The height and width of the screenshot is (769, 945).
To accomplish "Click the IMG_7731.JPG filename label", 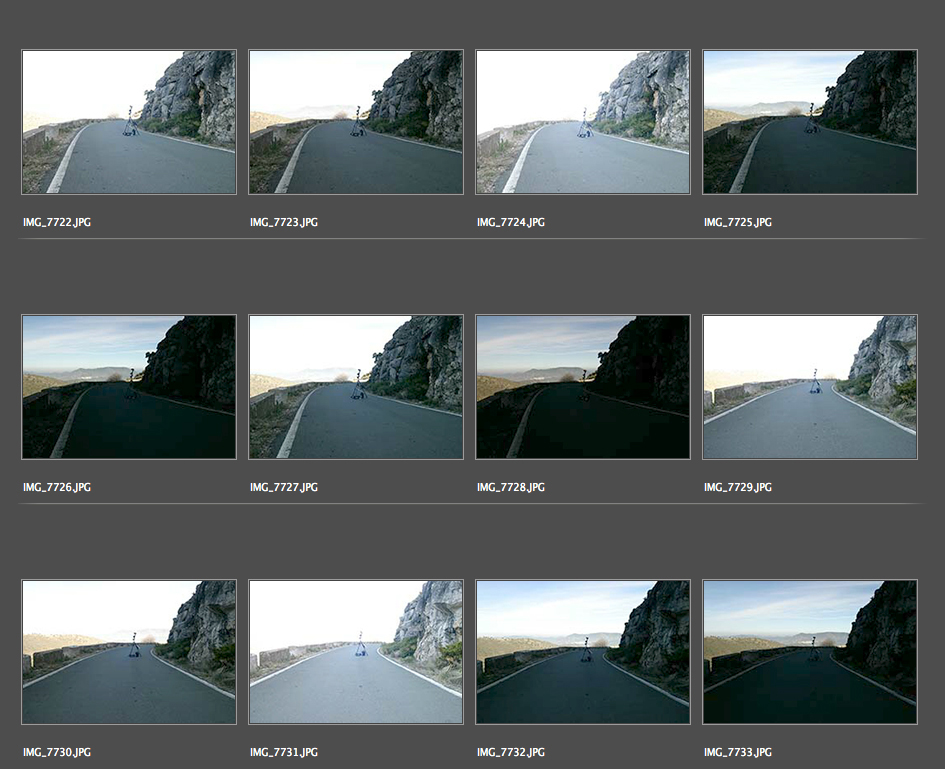I will [x=284, y=752].
